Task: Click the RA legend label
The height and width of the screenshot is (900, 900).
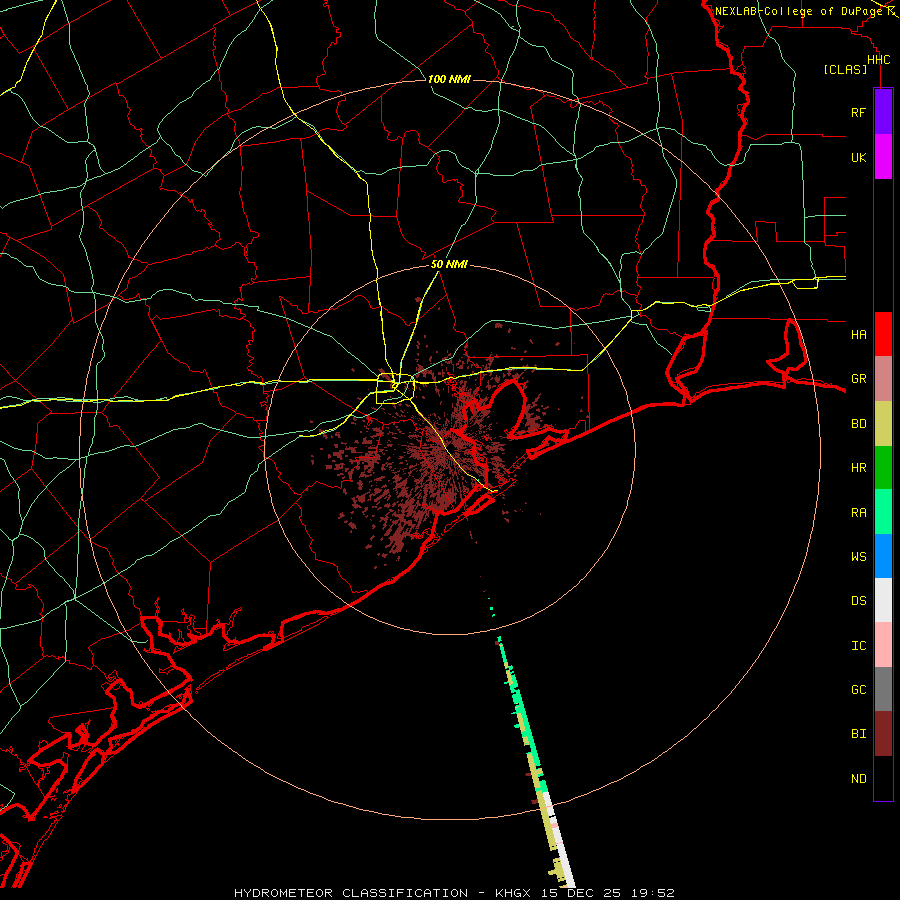Action: coord(858,513)
